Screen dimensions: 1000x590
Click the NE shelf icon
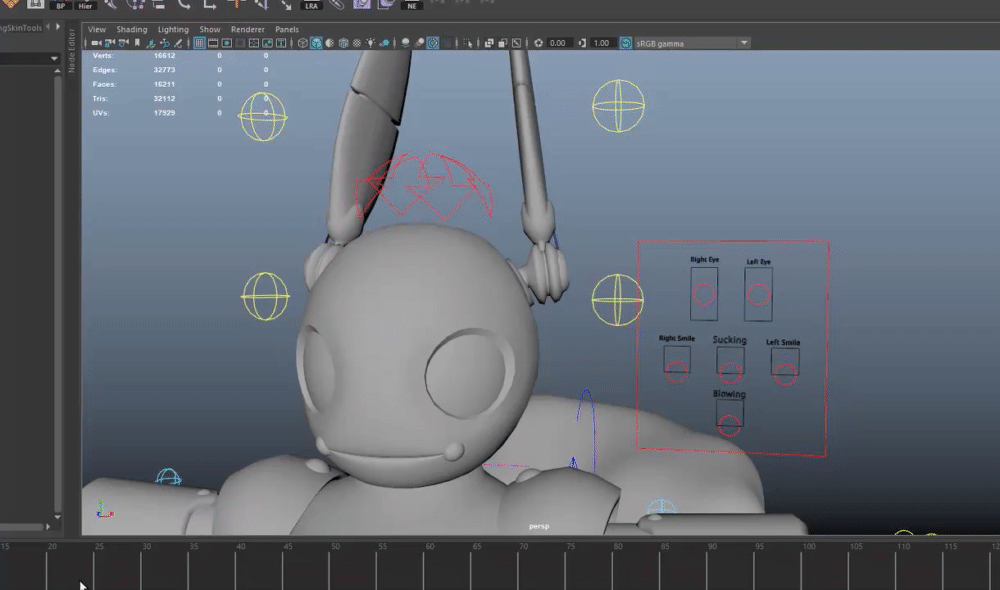(411, 5)
